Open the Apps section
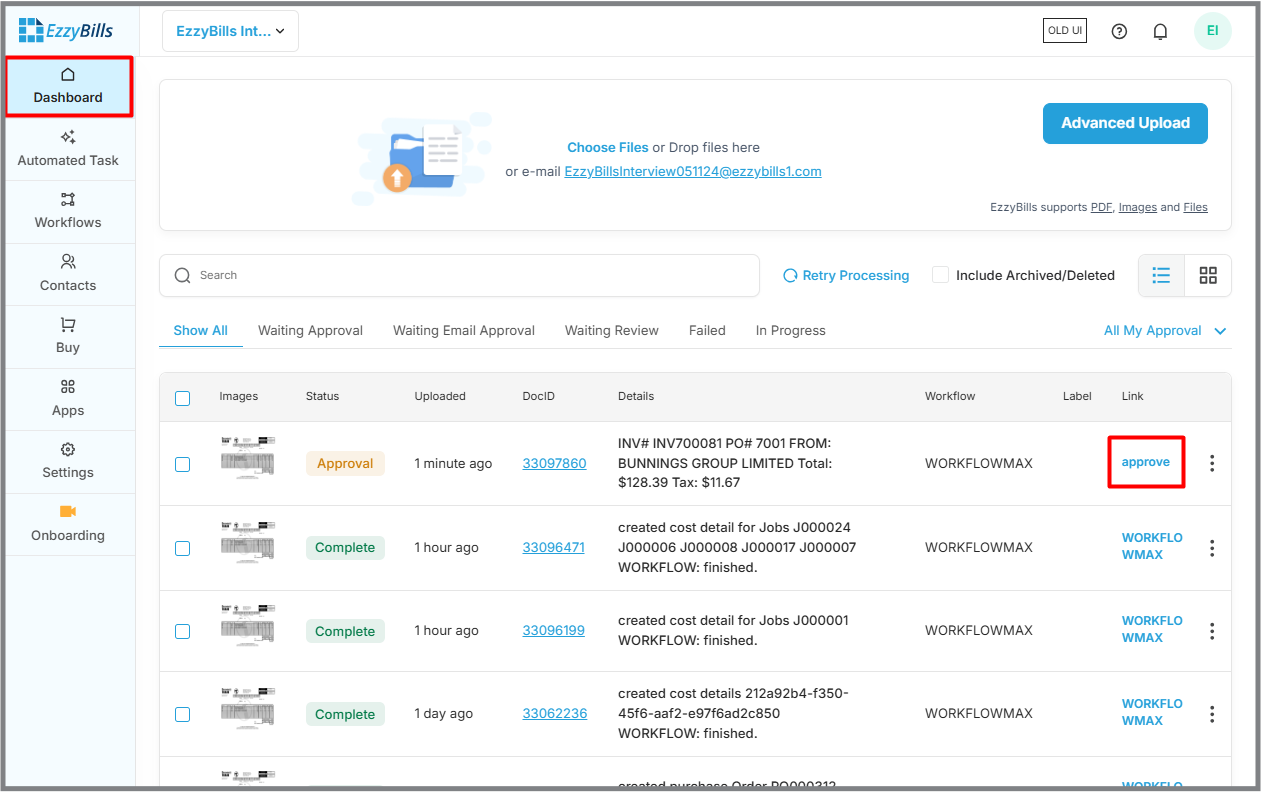This screenshot has height=792, width=1261. (x=68, y=399)
